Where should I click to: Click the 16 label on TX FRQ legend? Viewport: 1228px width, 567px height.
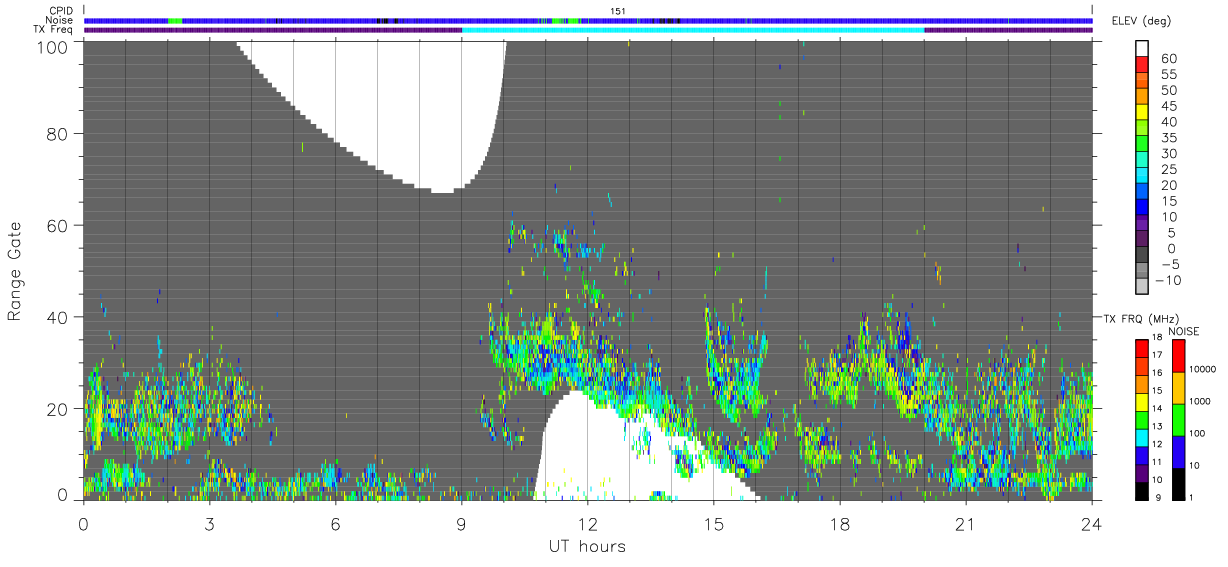[1158, 373]
